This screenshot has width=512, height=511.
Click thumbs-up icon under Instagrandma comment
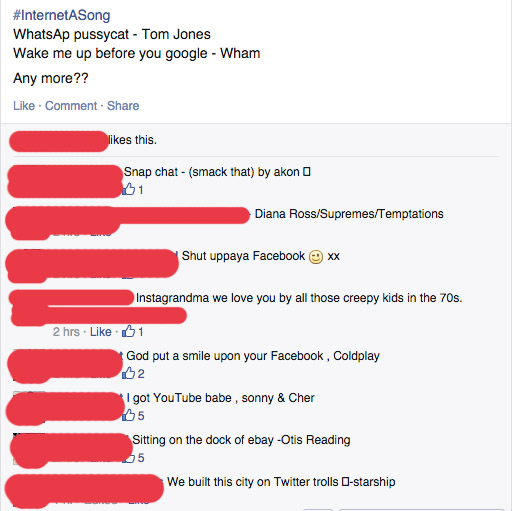coord(129,331)
